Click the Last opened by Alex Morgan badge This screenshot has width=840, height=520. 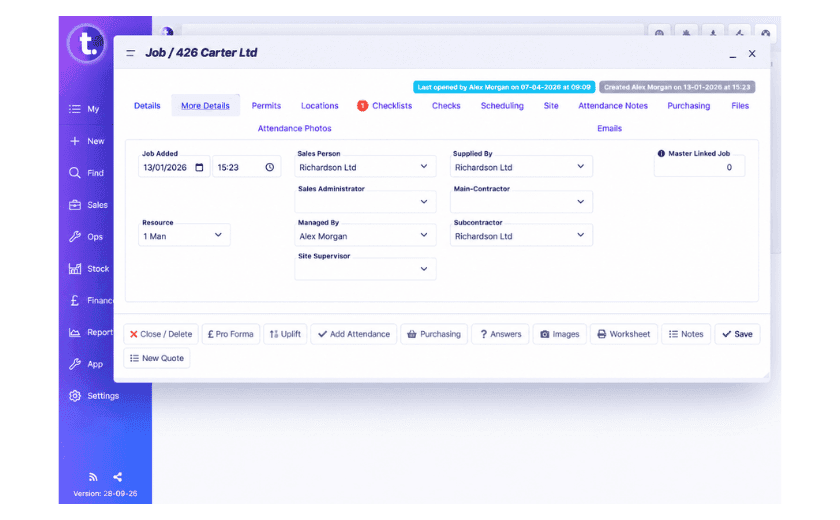coord(504,87)
